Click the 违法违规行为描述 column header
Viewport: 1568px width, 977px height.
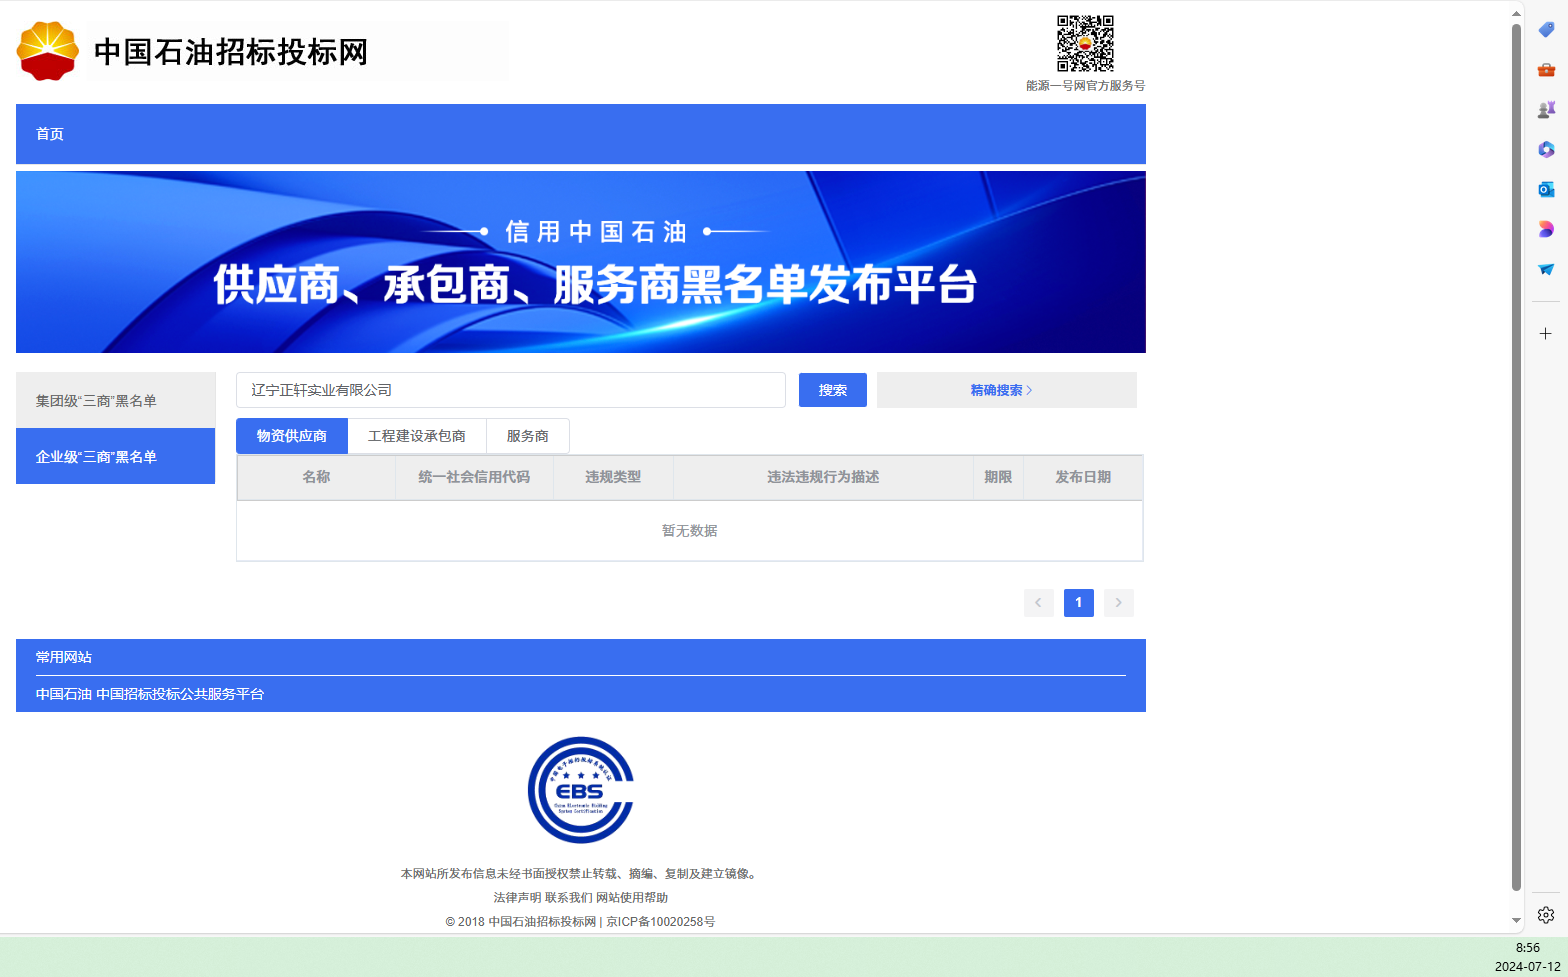(x=823, y=477)
